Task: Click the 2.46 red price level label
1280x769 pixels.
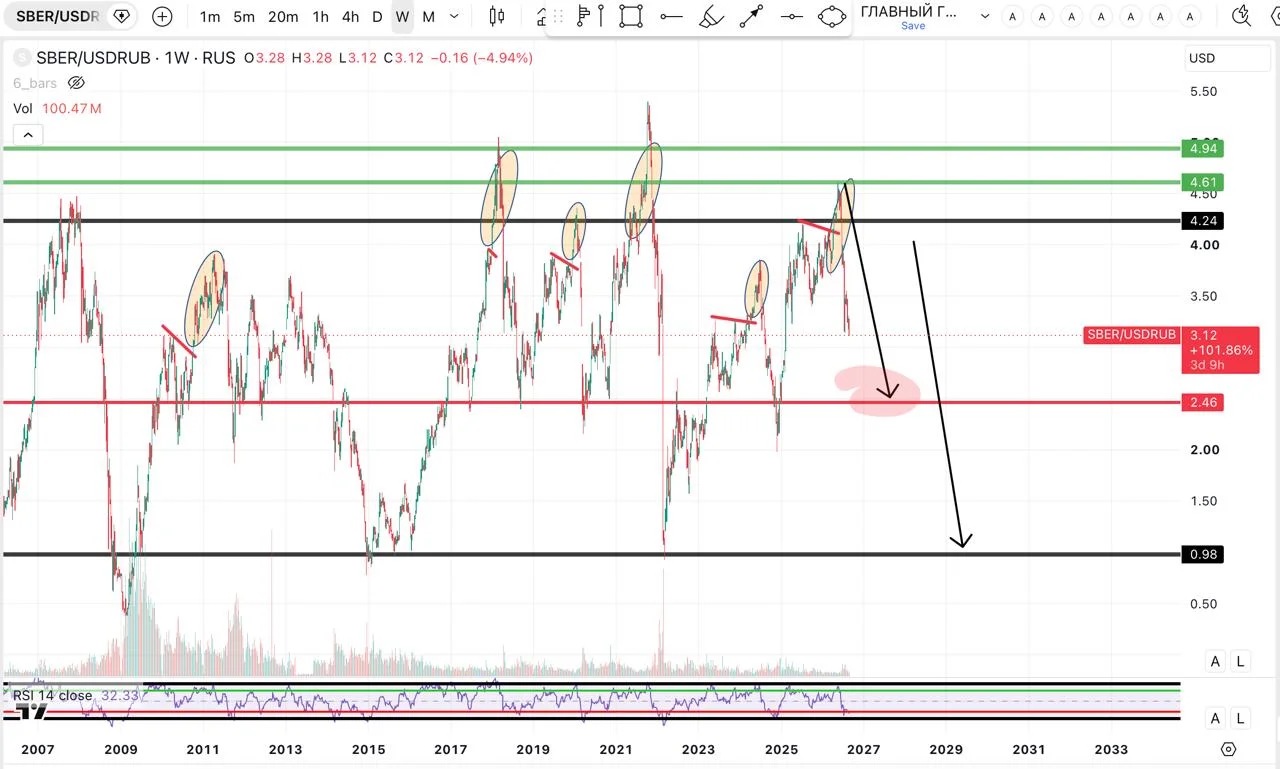Action: 1202,402
